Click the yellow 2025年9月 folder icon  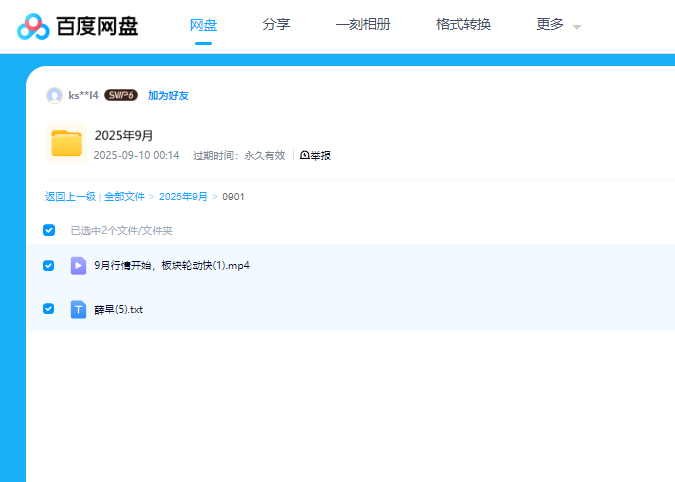click(66, 143)
